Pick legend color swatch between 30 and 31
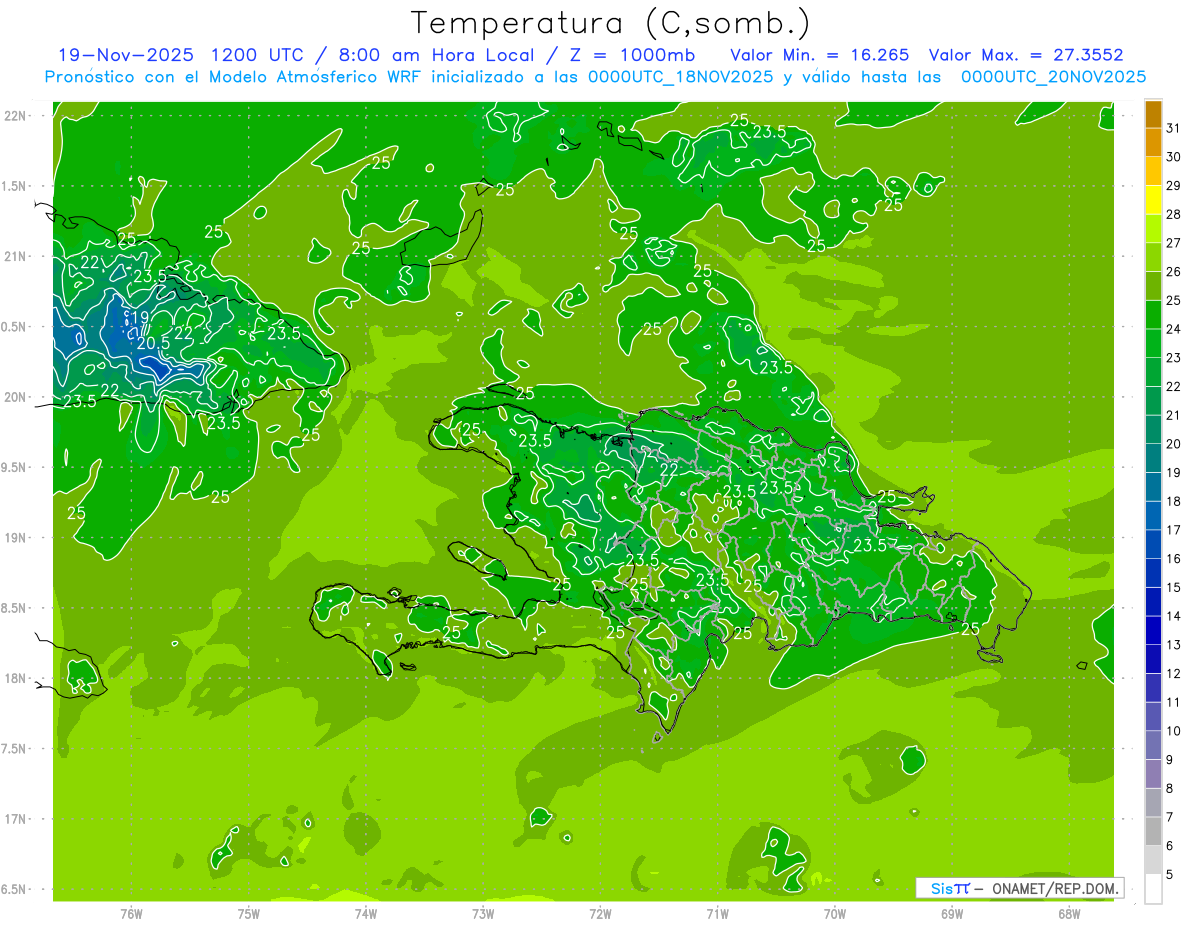 (x=1153, y=142)
